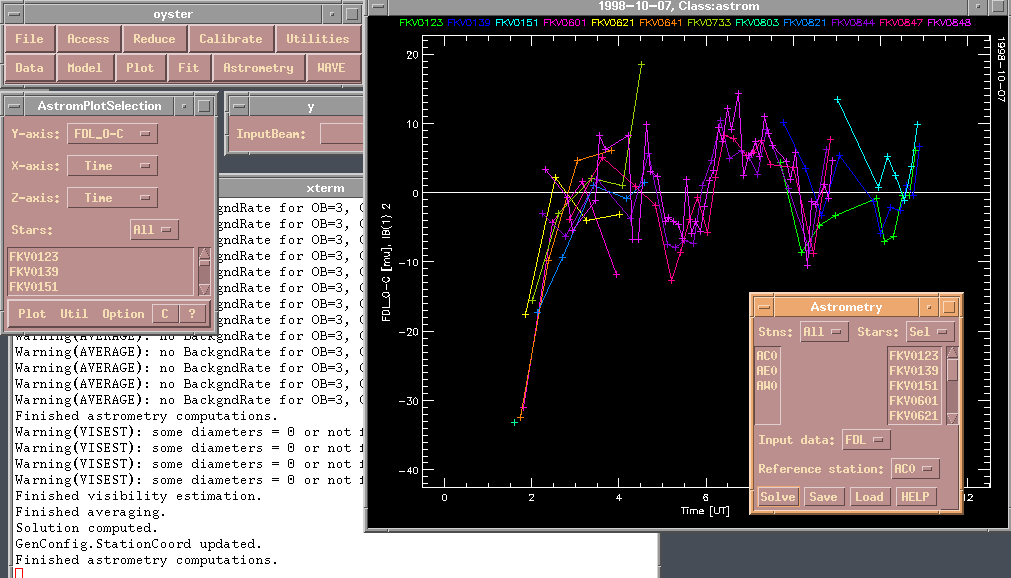Click the Solve button in Astrometry
1011x578 pixels.
point(777,497)
